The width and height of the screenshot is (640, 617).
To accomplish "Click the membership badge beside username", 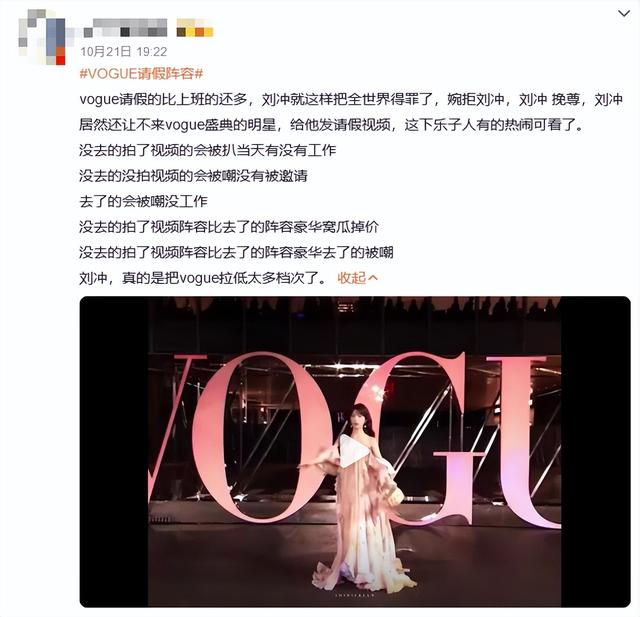I will pos(195,28).
